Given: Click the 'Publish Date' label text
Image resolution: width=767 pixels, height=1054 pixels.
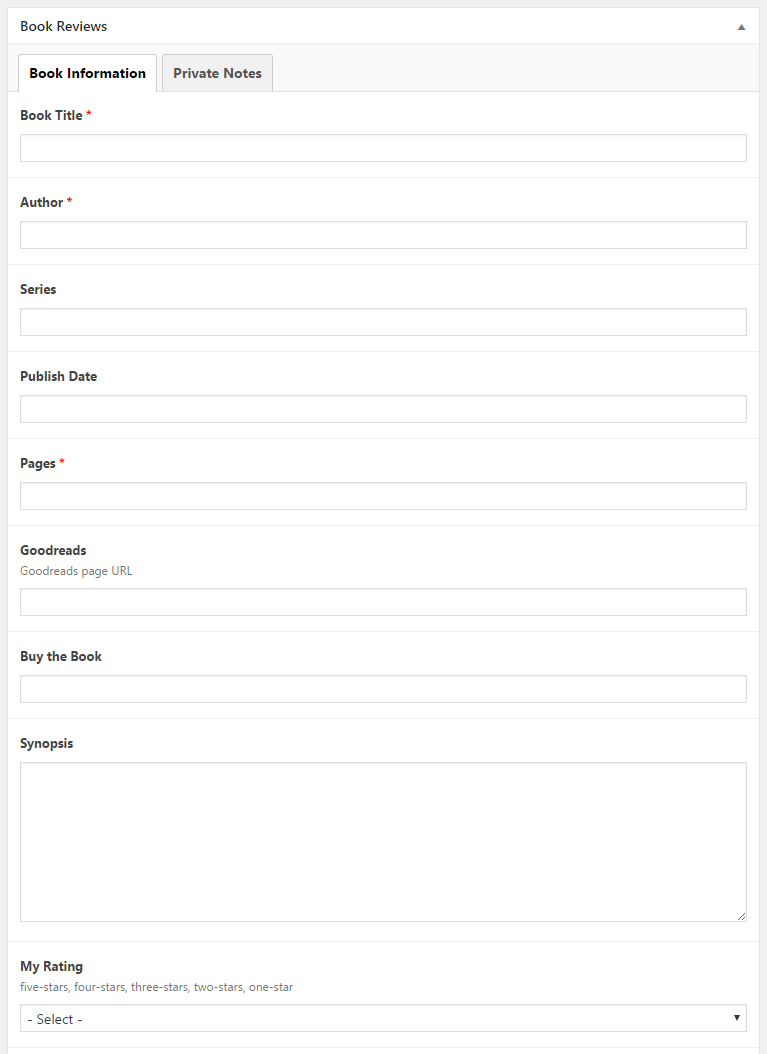Looking at the screenshot, I should (58, 376).
